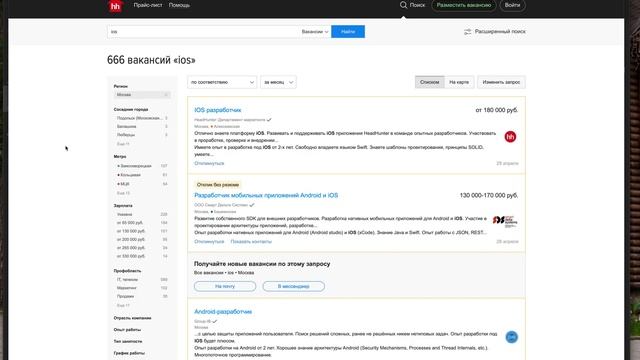Click the magnifier search icon in header
640x360 pixels.
pos(403,5)
